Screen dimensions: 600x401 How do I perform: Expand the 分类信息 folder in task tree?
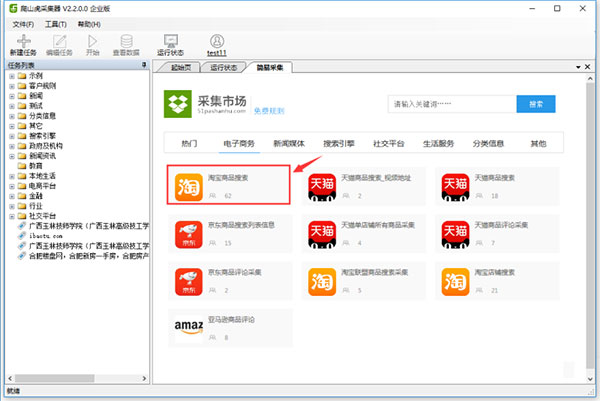[12, 116]
